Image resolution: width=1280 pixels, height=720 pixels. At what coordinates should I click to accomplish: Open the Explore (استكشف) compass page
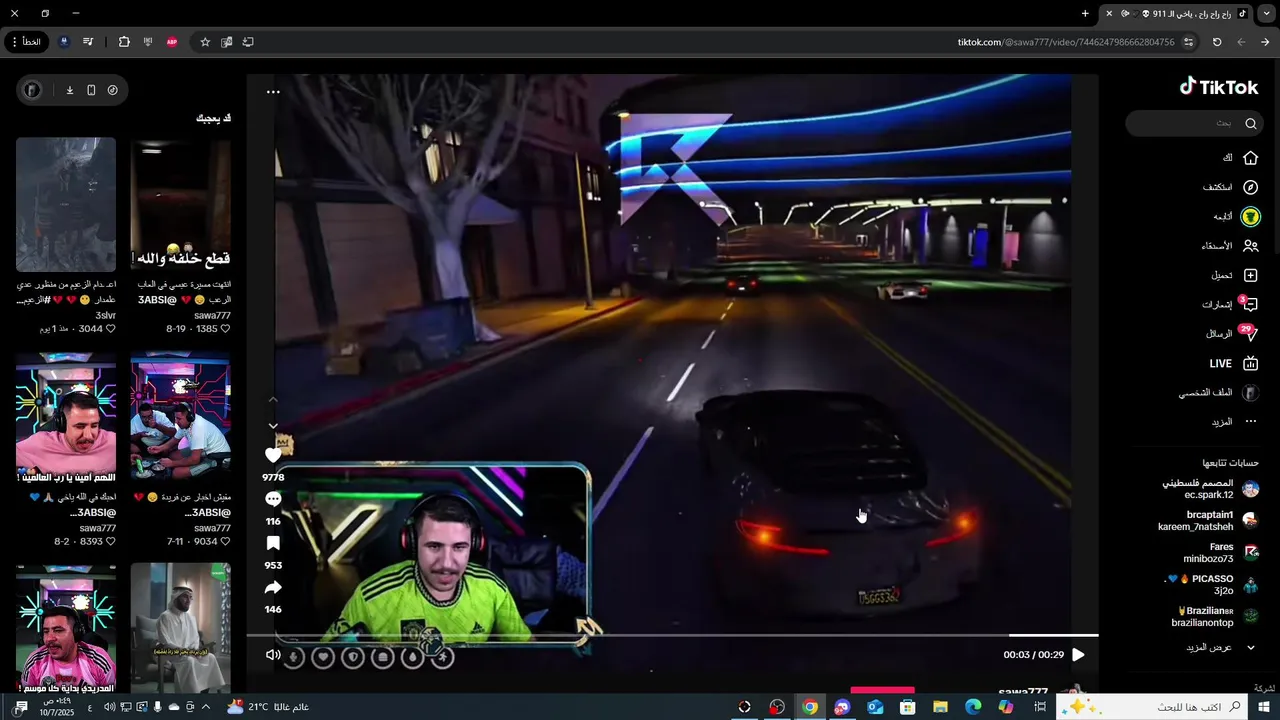click(1230, 187)
